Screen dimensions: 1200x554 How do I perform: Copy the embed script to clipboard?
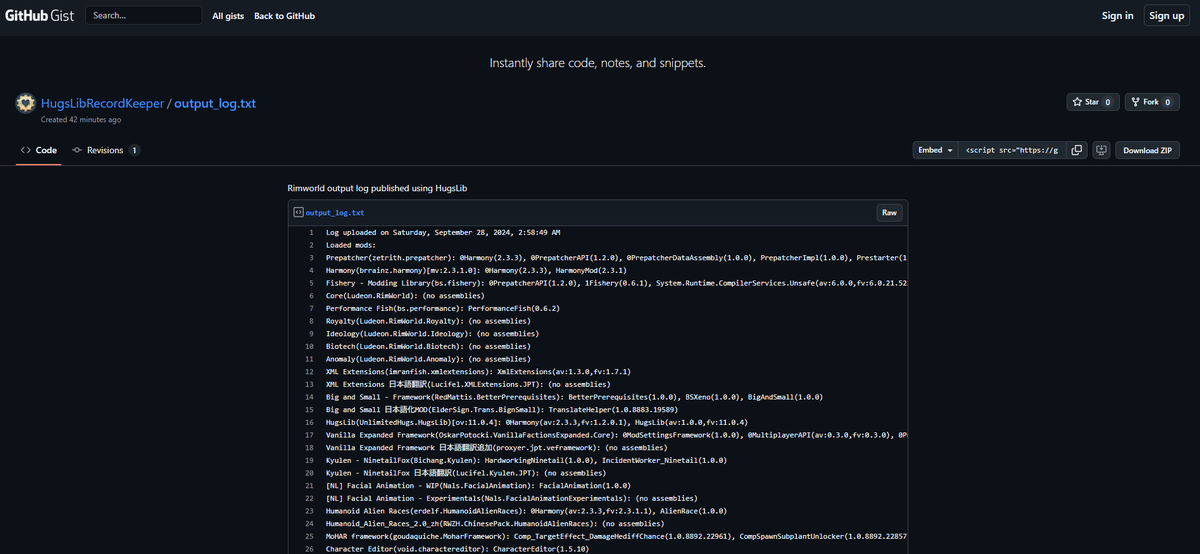coord(1077,150)
